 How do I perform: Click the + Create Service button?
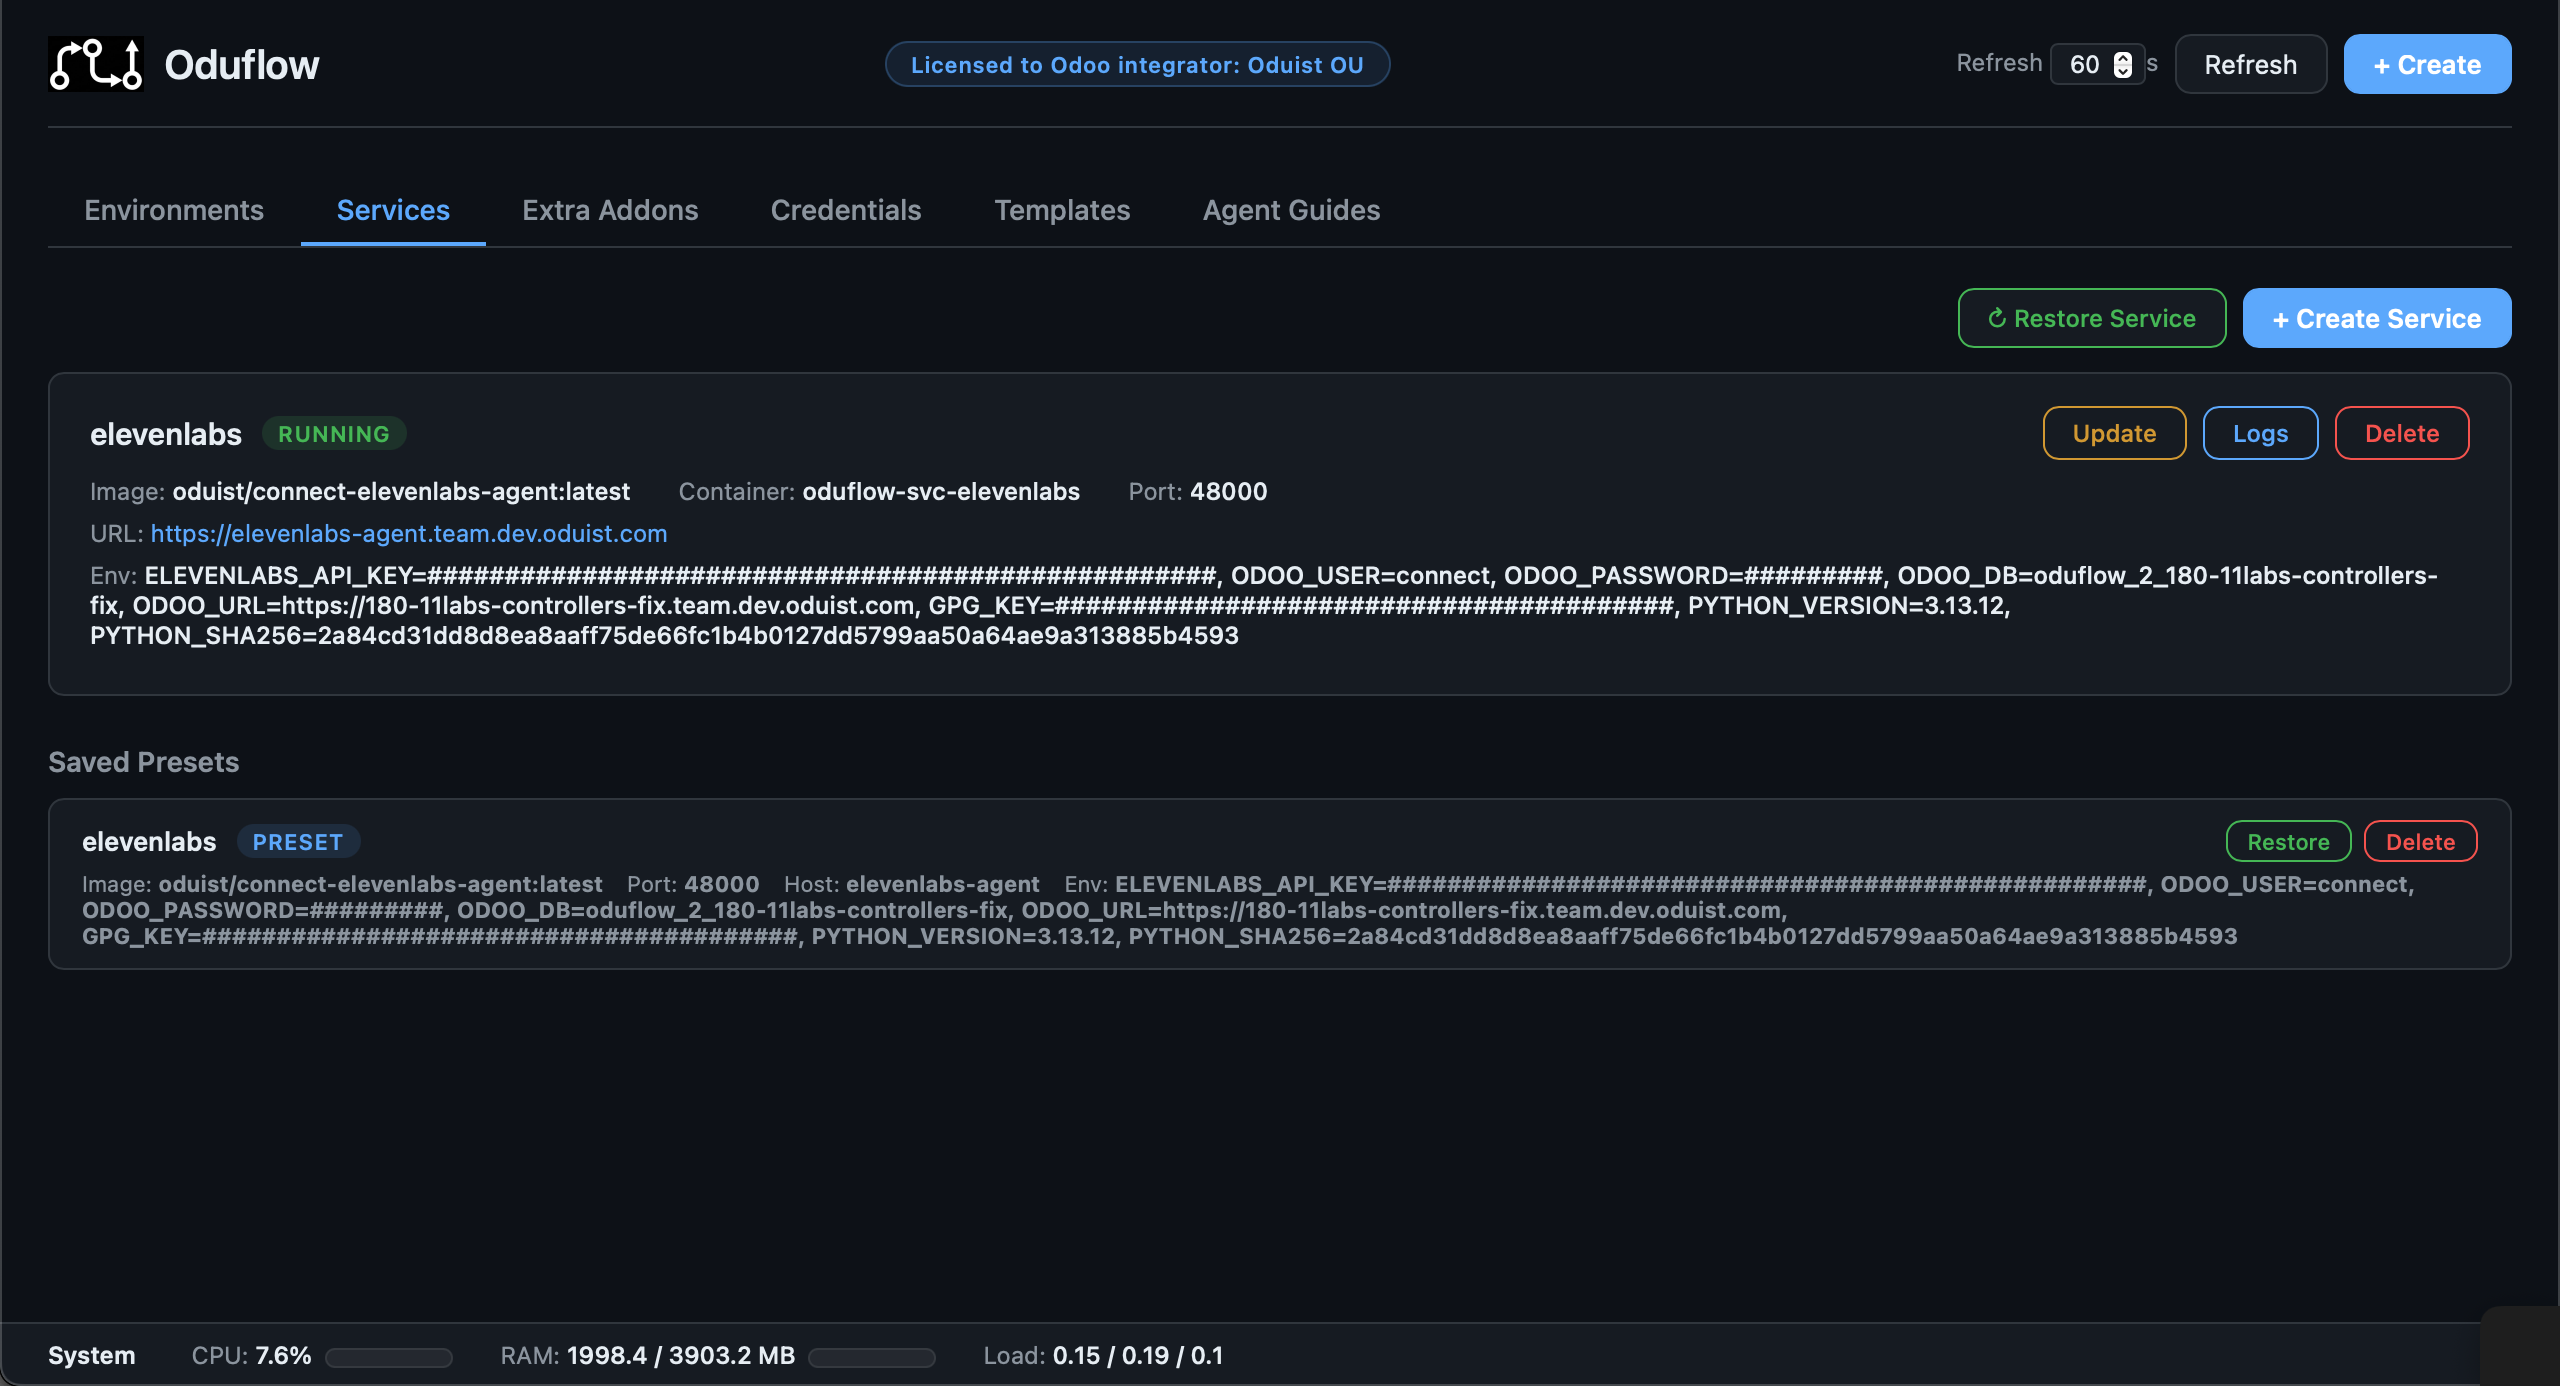2376,318
